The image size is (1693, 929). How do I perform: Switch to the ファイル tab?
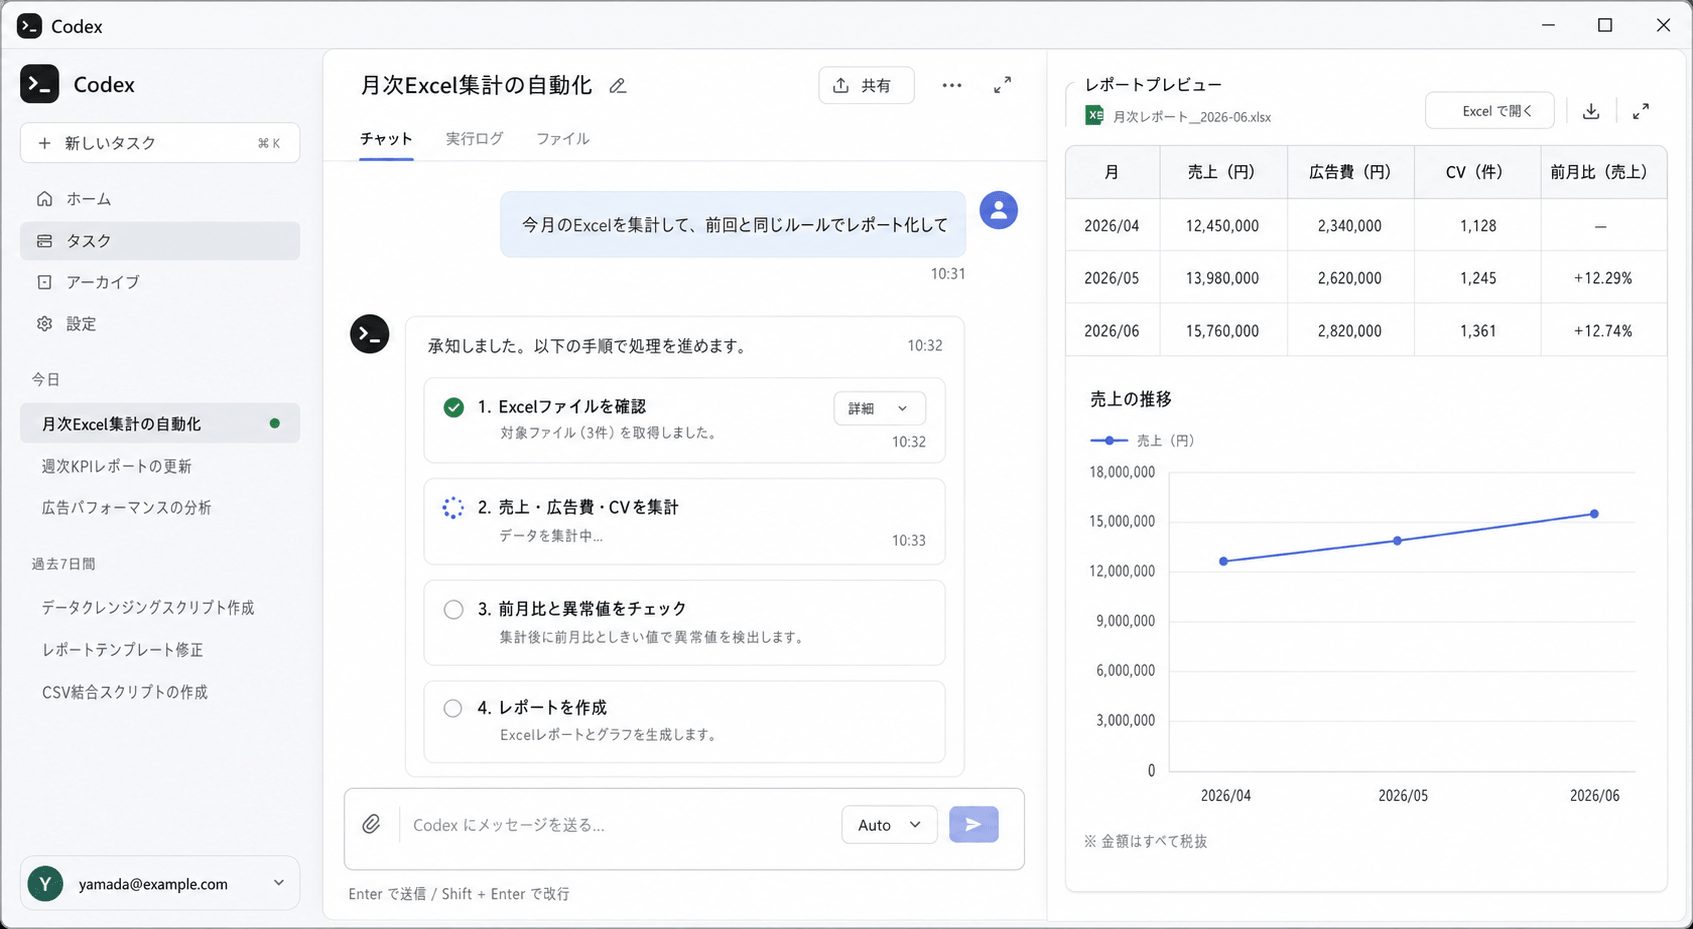[563, 139]
